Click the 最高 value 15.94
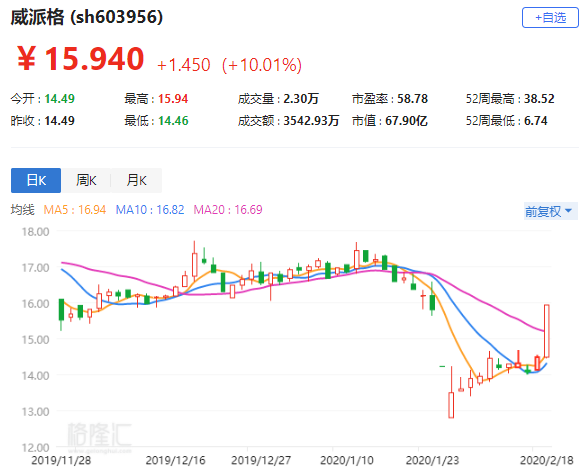Viewport: 584px width, 471px height. coord(173,99)
